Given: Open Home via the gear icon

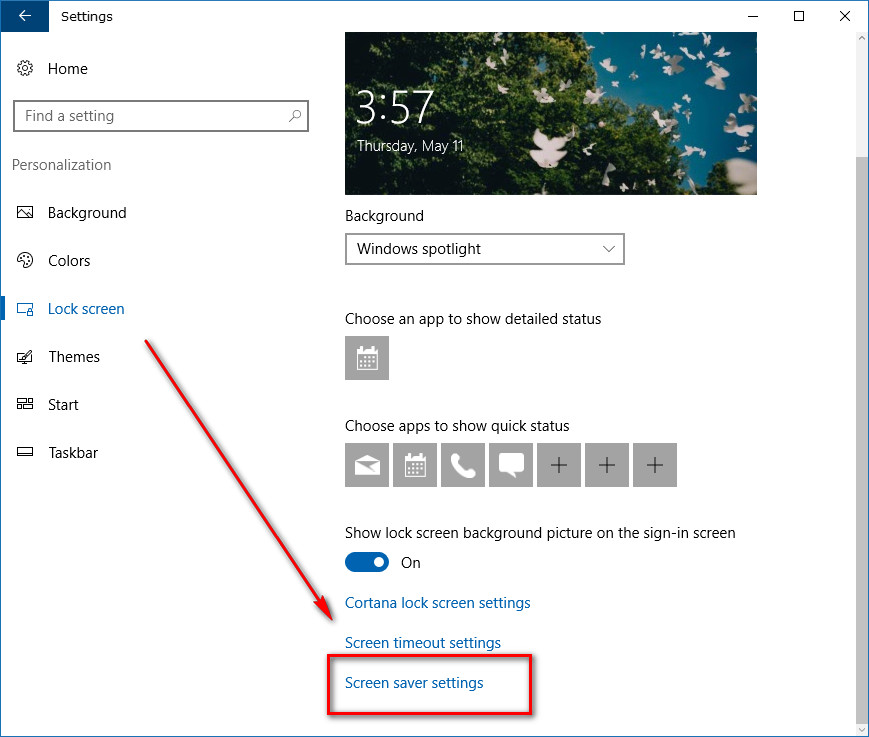Looking at the screenshot, I should pyautogui.click(x=25, y=69).
